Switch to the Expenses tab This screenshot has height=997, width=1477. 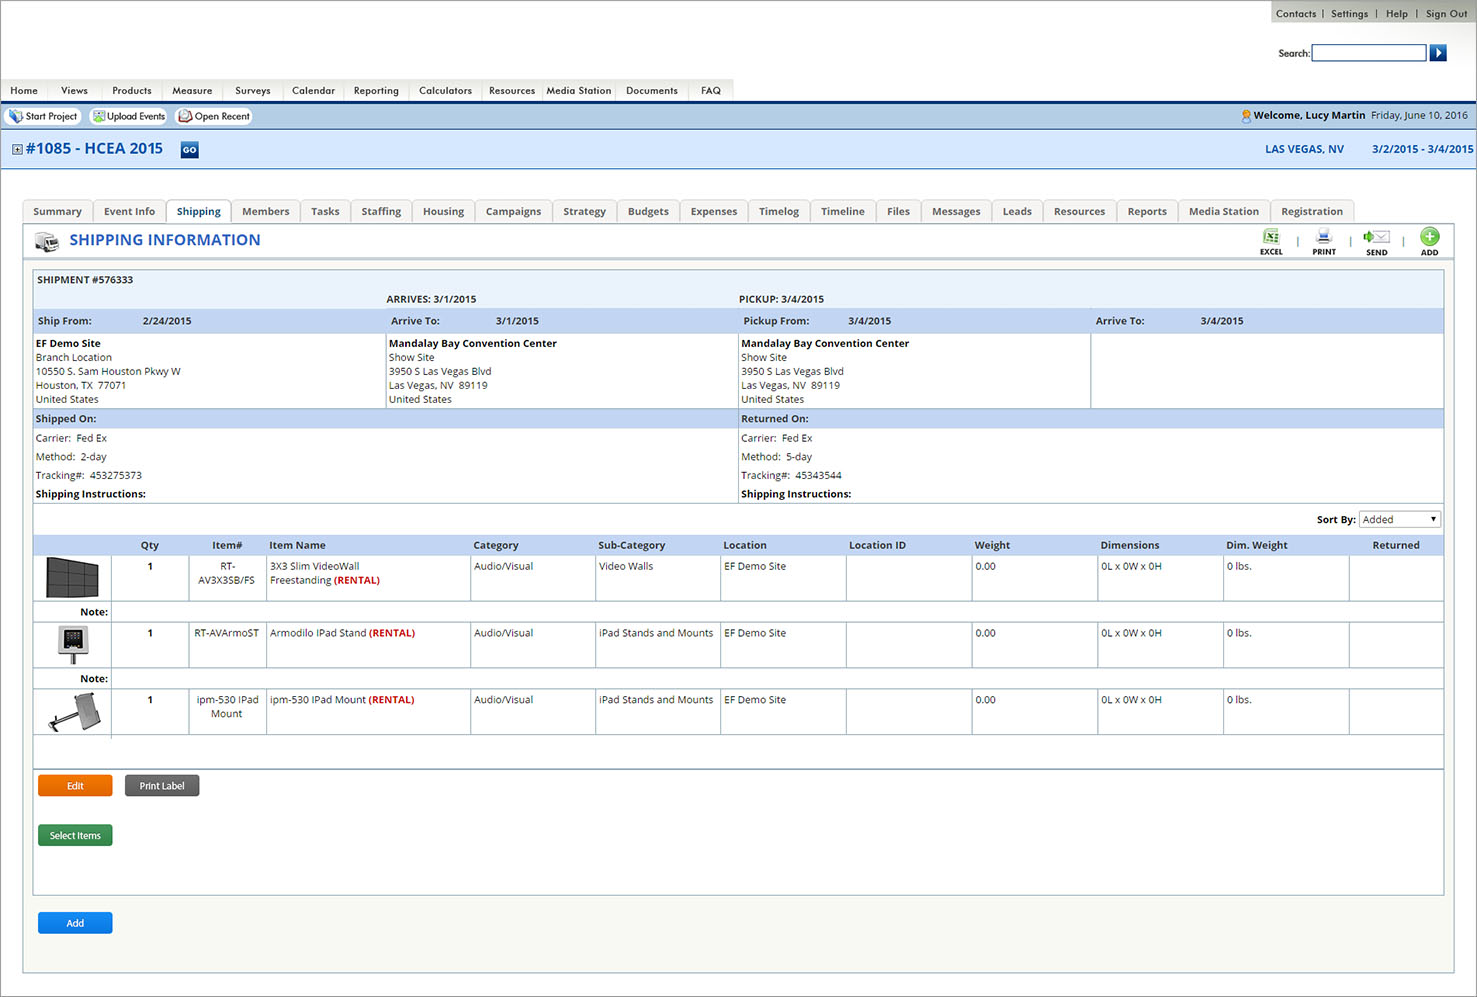(x=714, y=211)
